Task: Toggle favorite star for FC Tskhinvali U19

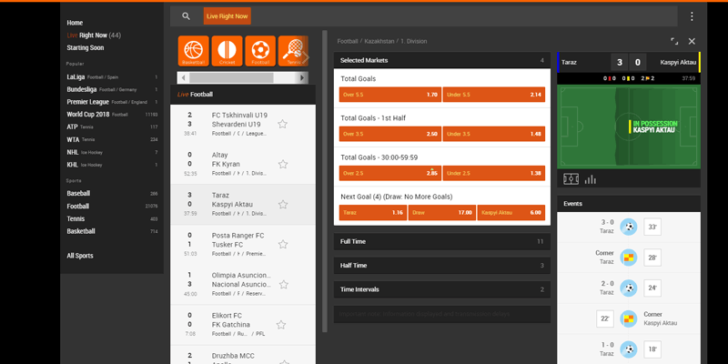Action: pos(282,124)
